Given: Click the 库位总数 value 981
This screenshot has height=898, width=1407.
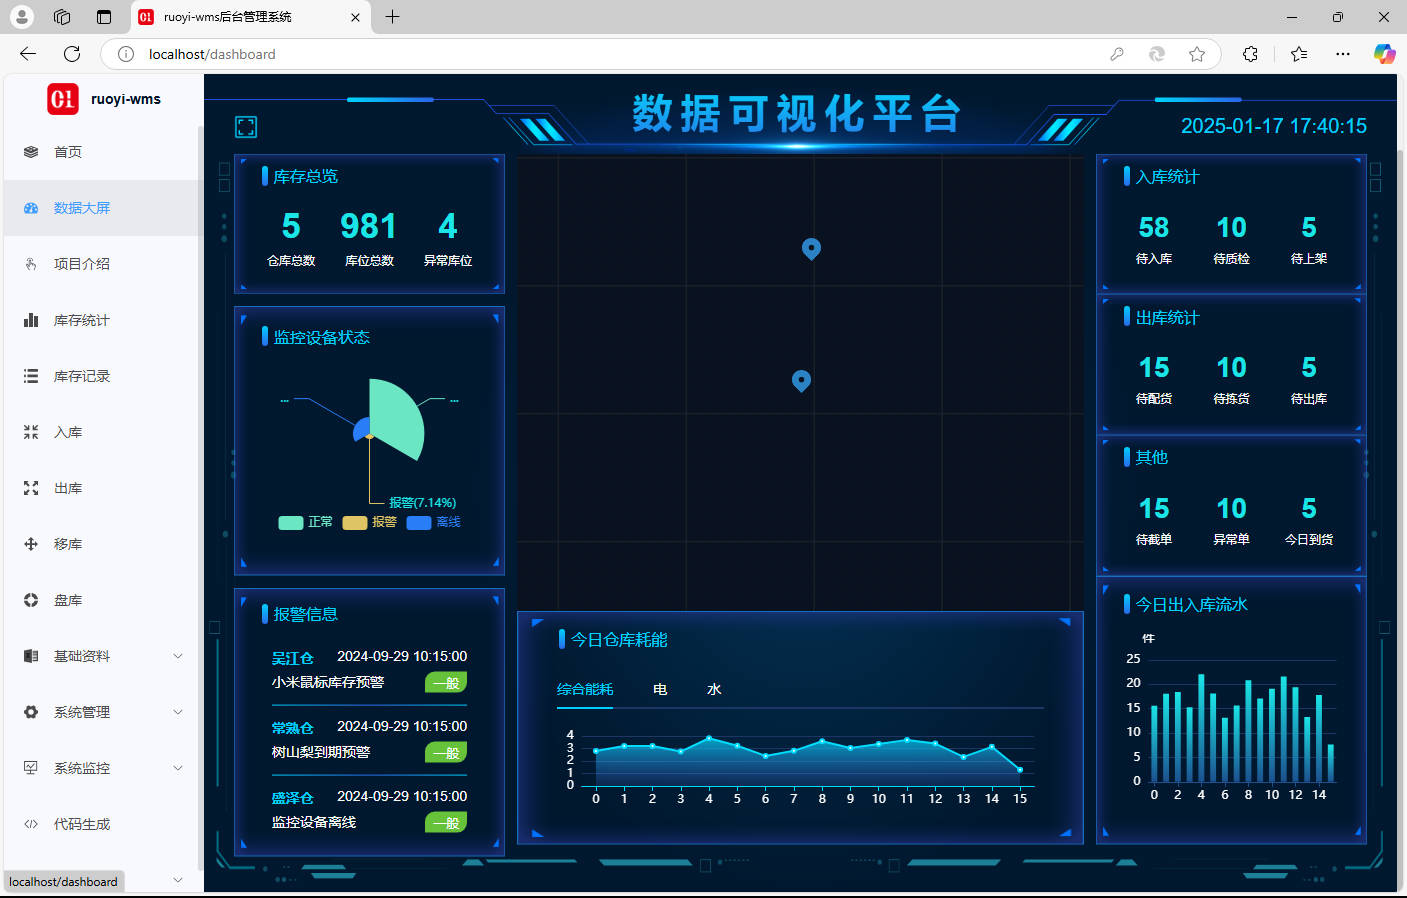Looking at the screenshot, I should (x=369, y=226).
